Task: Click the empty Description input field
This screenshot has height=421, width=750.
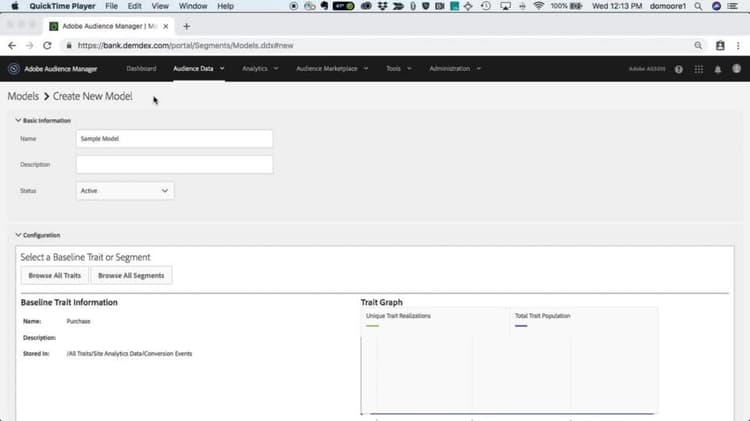Action: pyautogui.click(x=174, y=165)
